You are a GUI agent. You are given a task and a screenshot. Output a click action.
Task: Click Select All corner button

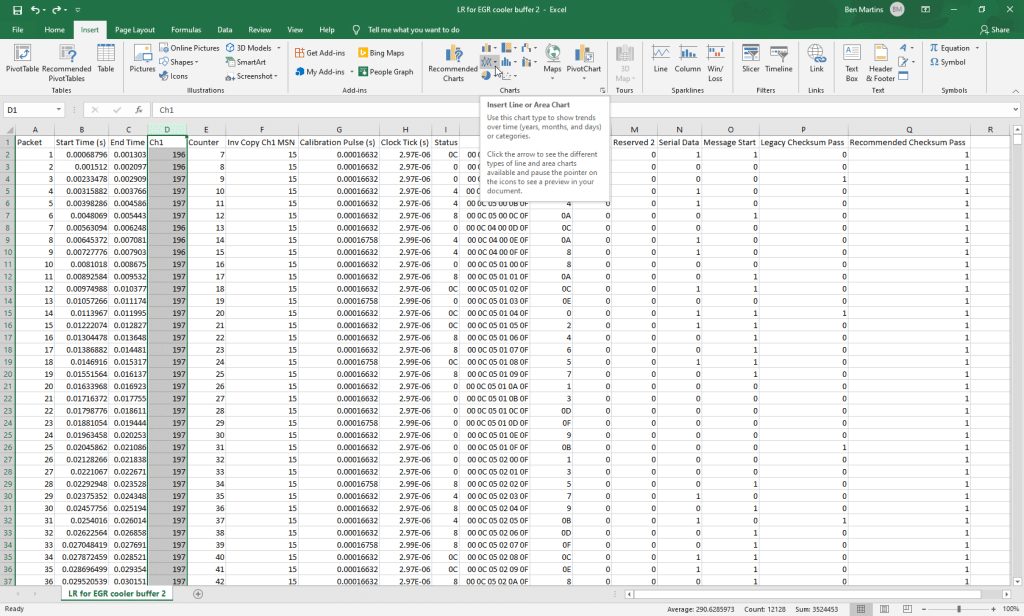tap(7, 129)
